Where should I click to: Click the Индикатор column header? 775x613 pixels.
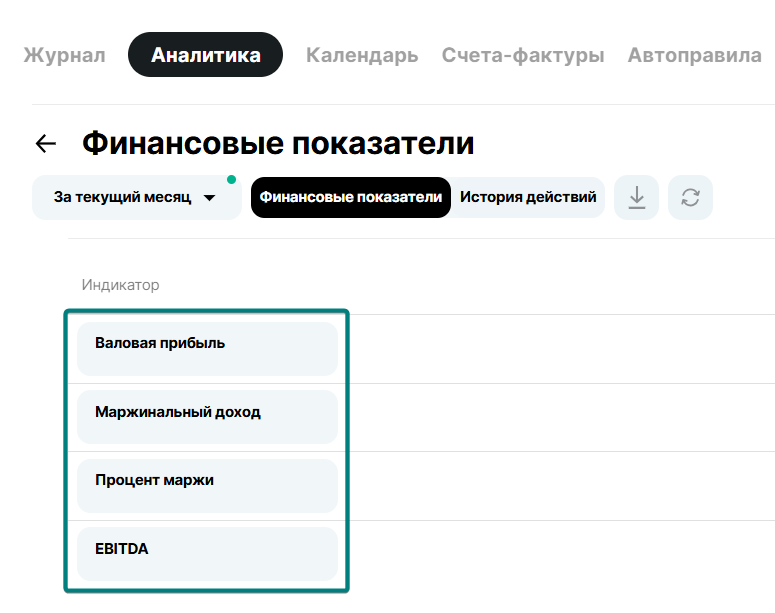(120, 285)
